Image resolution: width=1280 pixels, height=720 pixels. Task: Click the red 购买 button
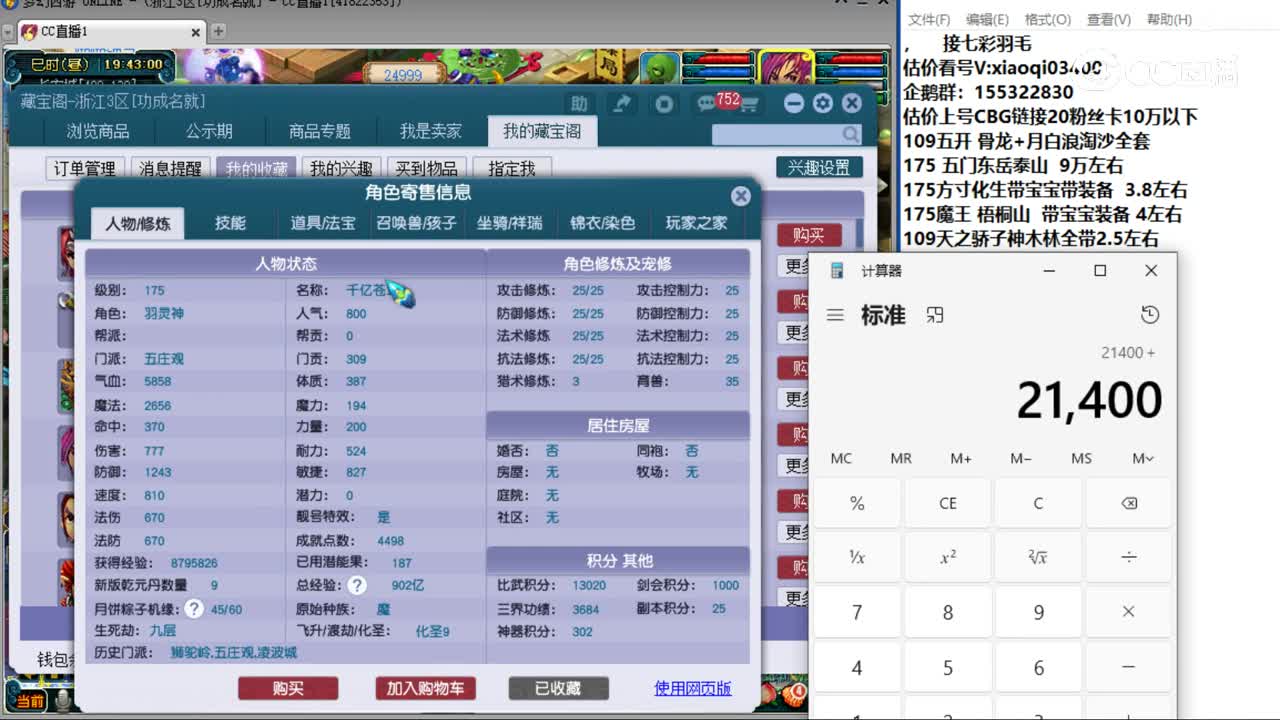coord(288,688)
